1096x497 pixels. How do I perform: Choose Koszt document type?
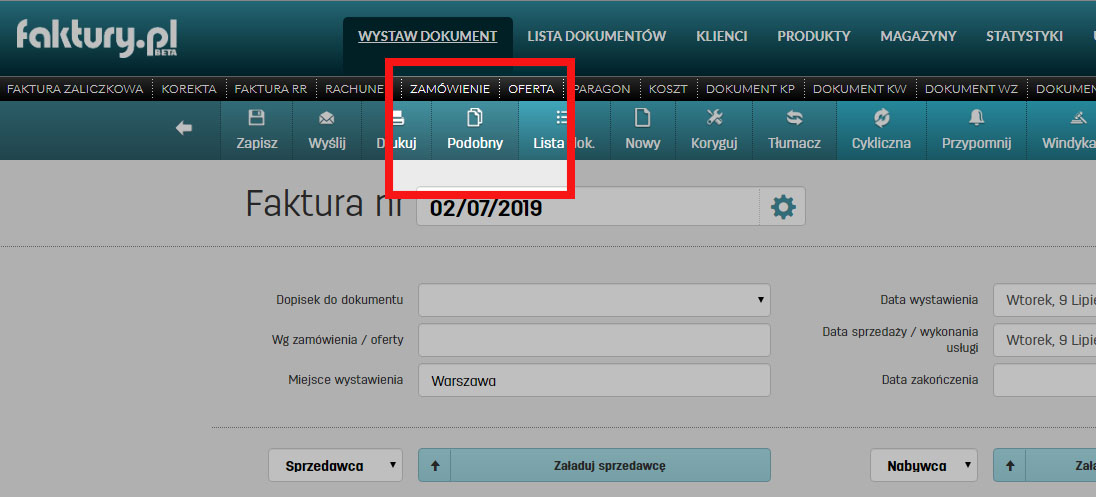(668, 89)
